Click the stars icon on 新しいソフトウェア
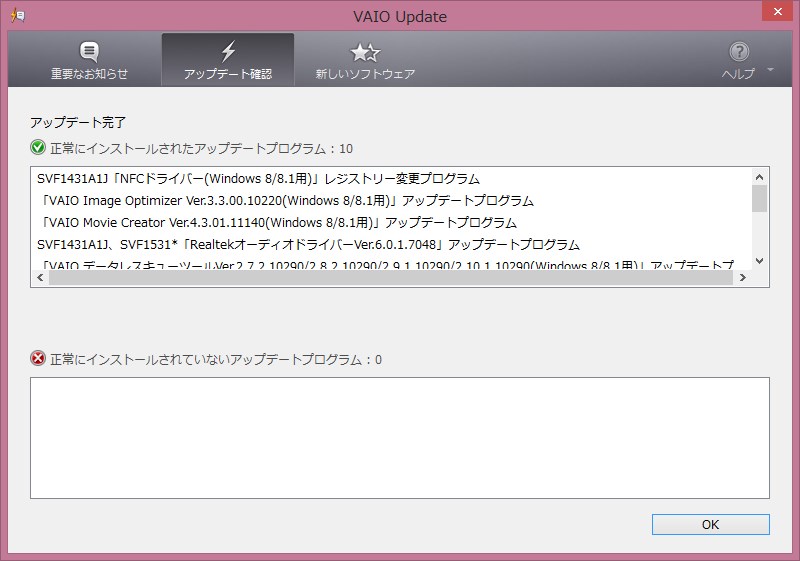This screenshot has width=800, height=561. (365, 52)
